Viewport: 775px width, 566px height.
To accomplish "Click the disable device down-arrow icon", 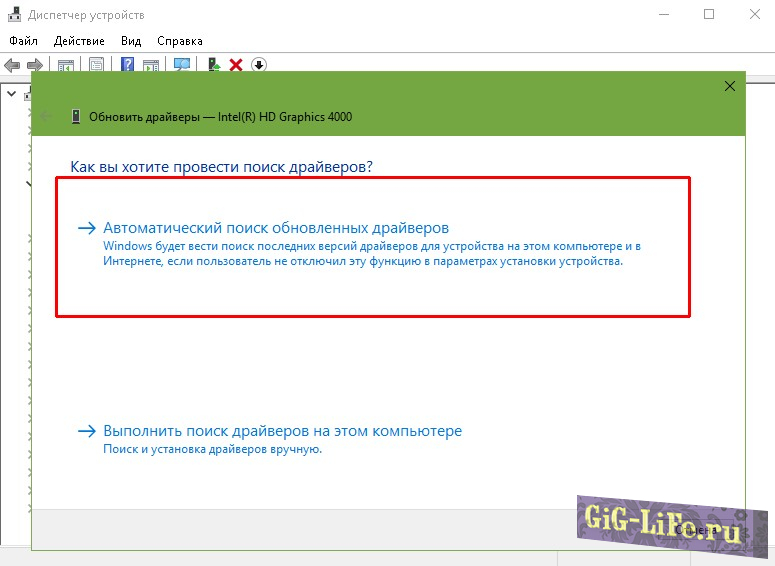I will [x=258, y=65].
